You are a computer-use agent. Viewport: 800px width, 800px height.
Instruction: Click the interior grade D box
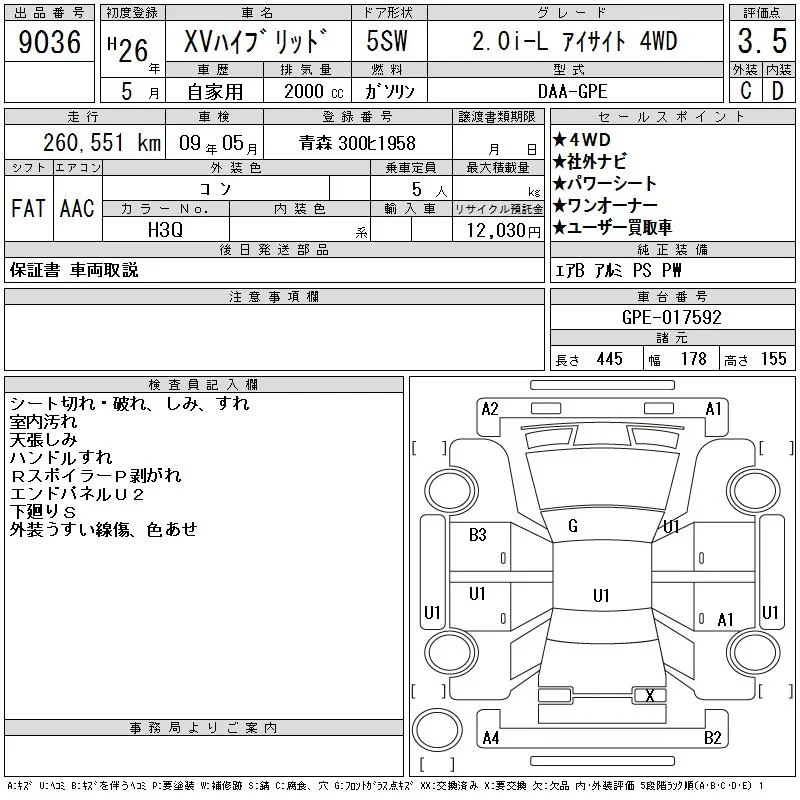778,91
